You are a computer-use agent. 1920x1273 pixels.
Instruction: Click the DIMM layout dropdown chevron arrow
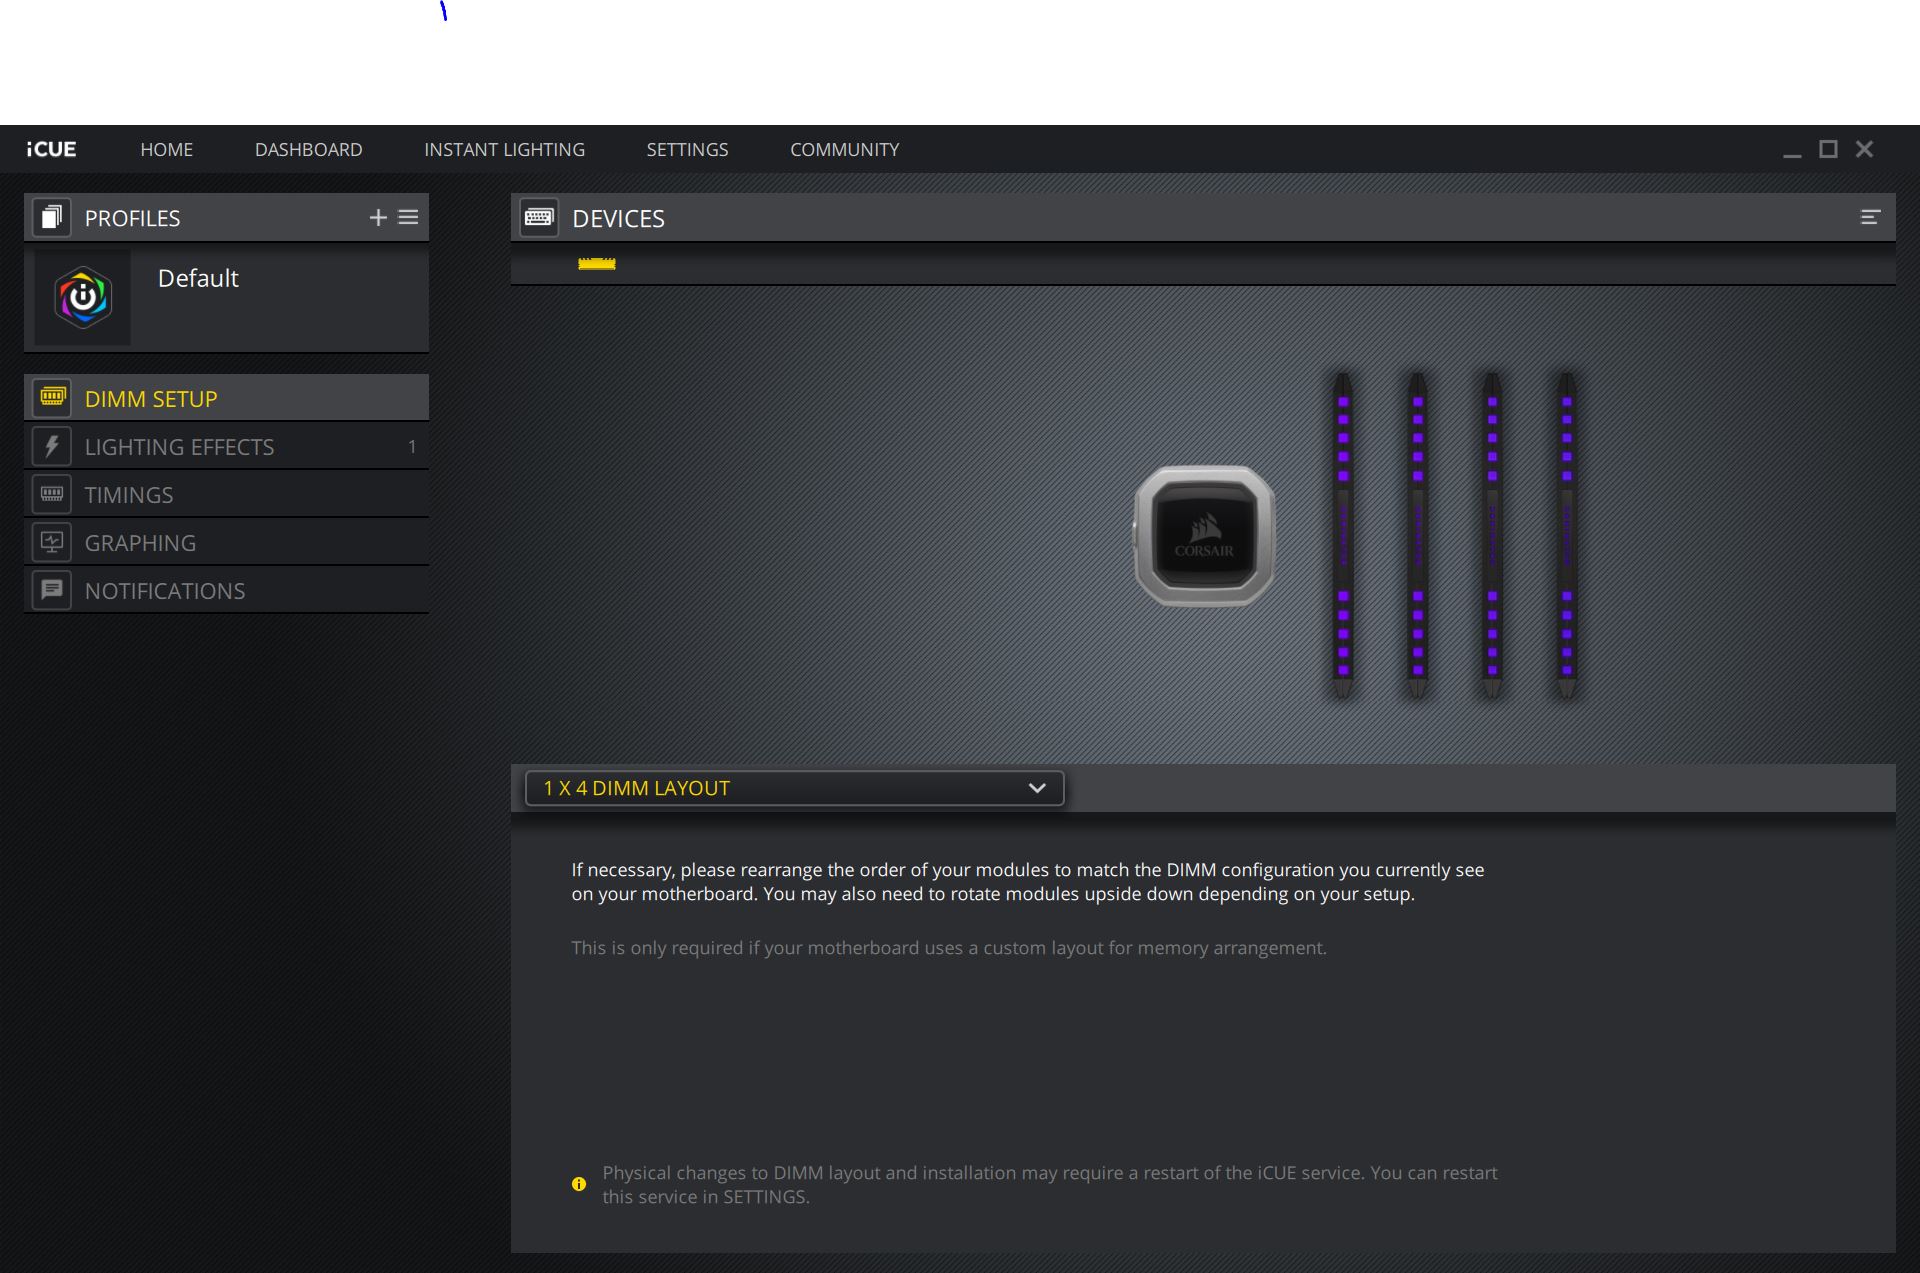click(x=1037, y=788)
